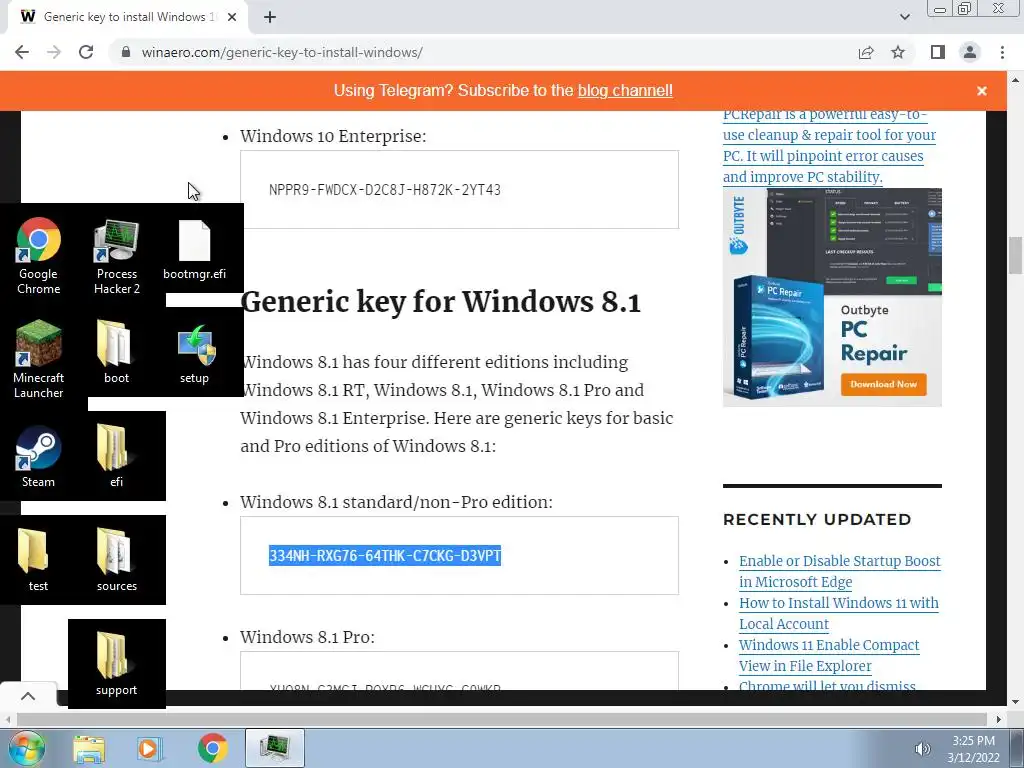The image size is (1024, 768).
Task: Open the Chrome profile avatar
Action: pyautogui.click(x=970, y=52)
